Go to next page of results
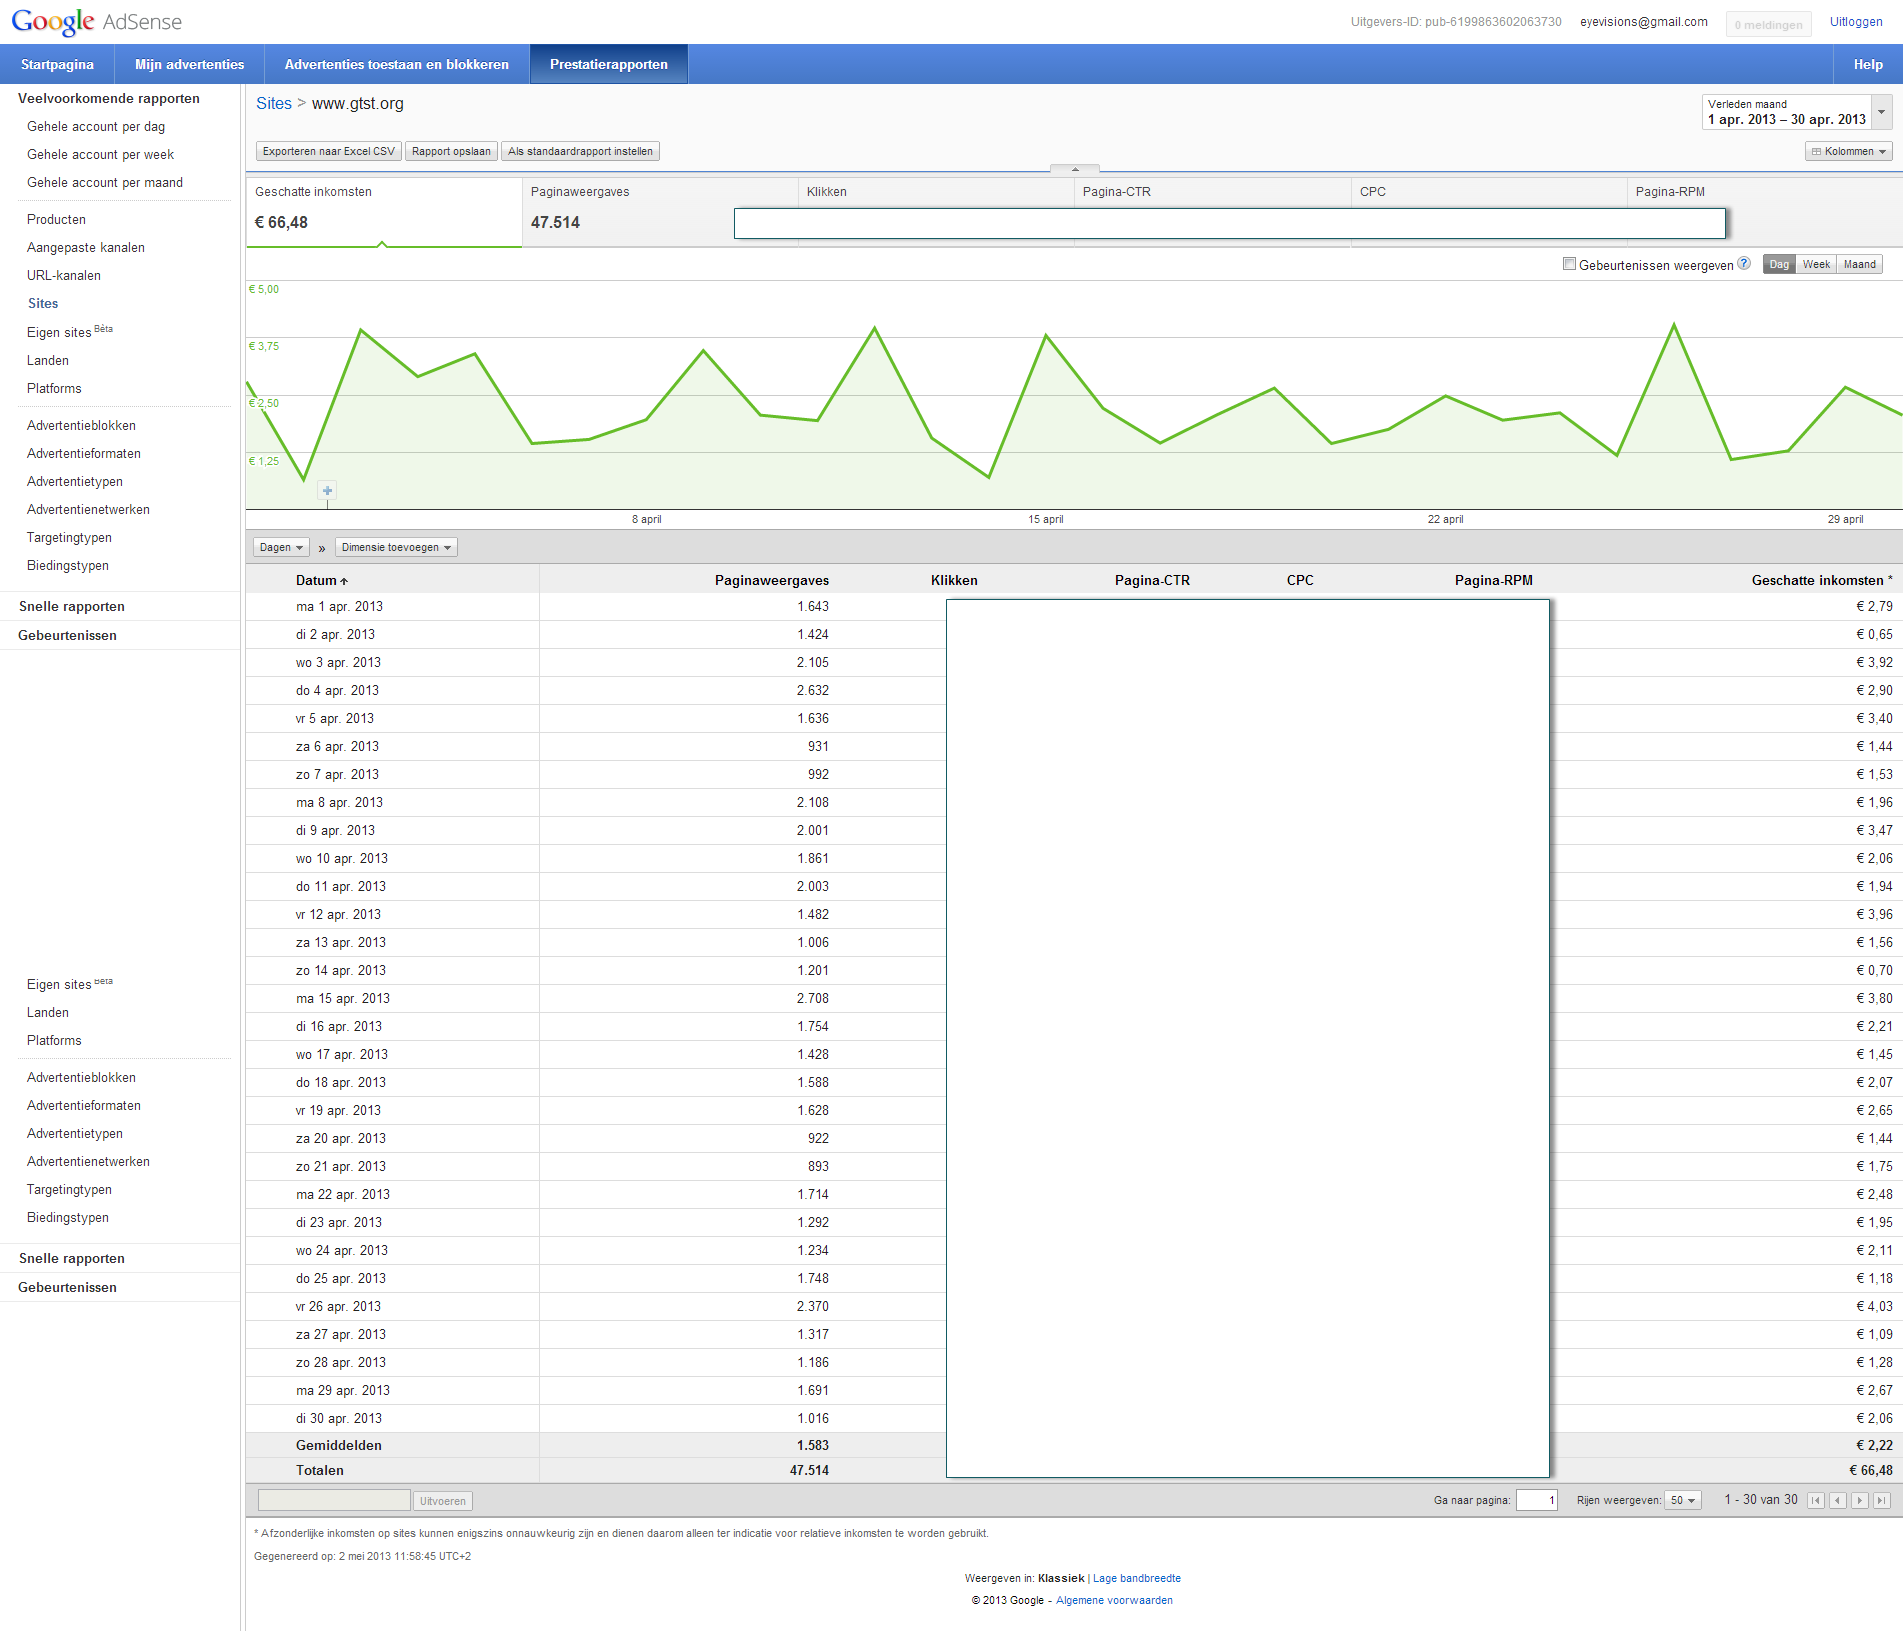The image size is (1903, 1631). point(1859,1500)
